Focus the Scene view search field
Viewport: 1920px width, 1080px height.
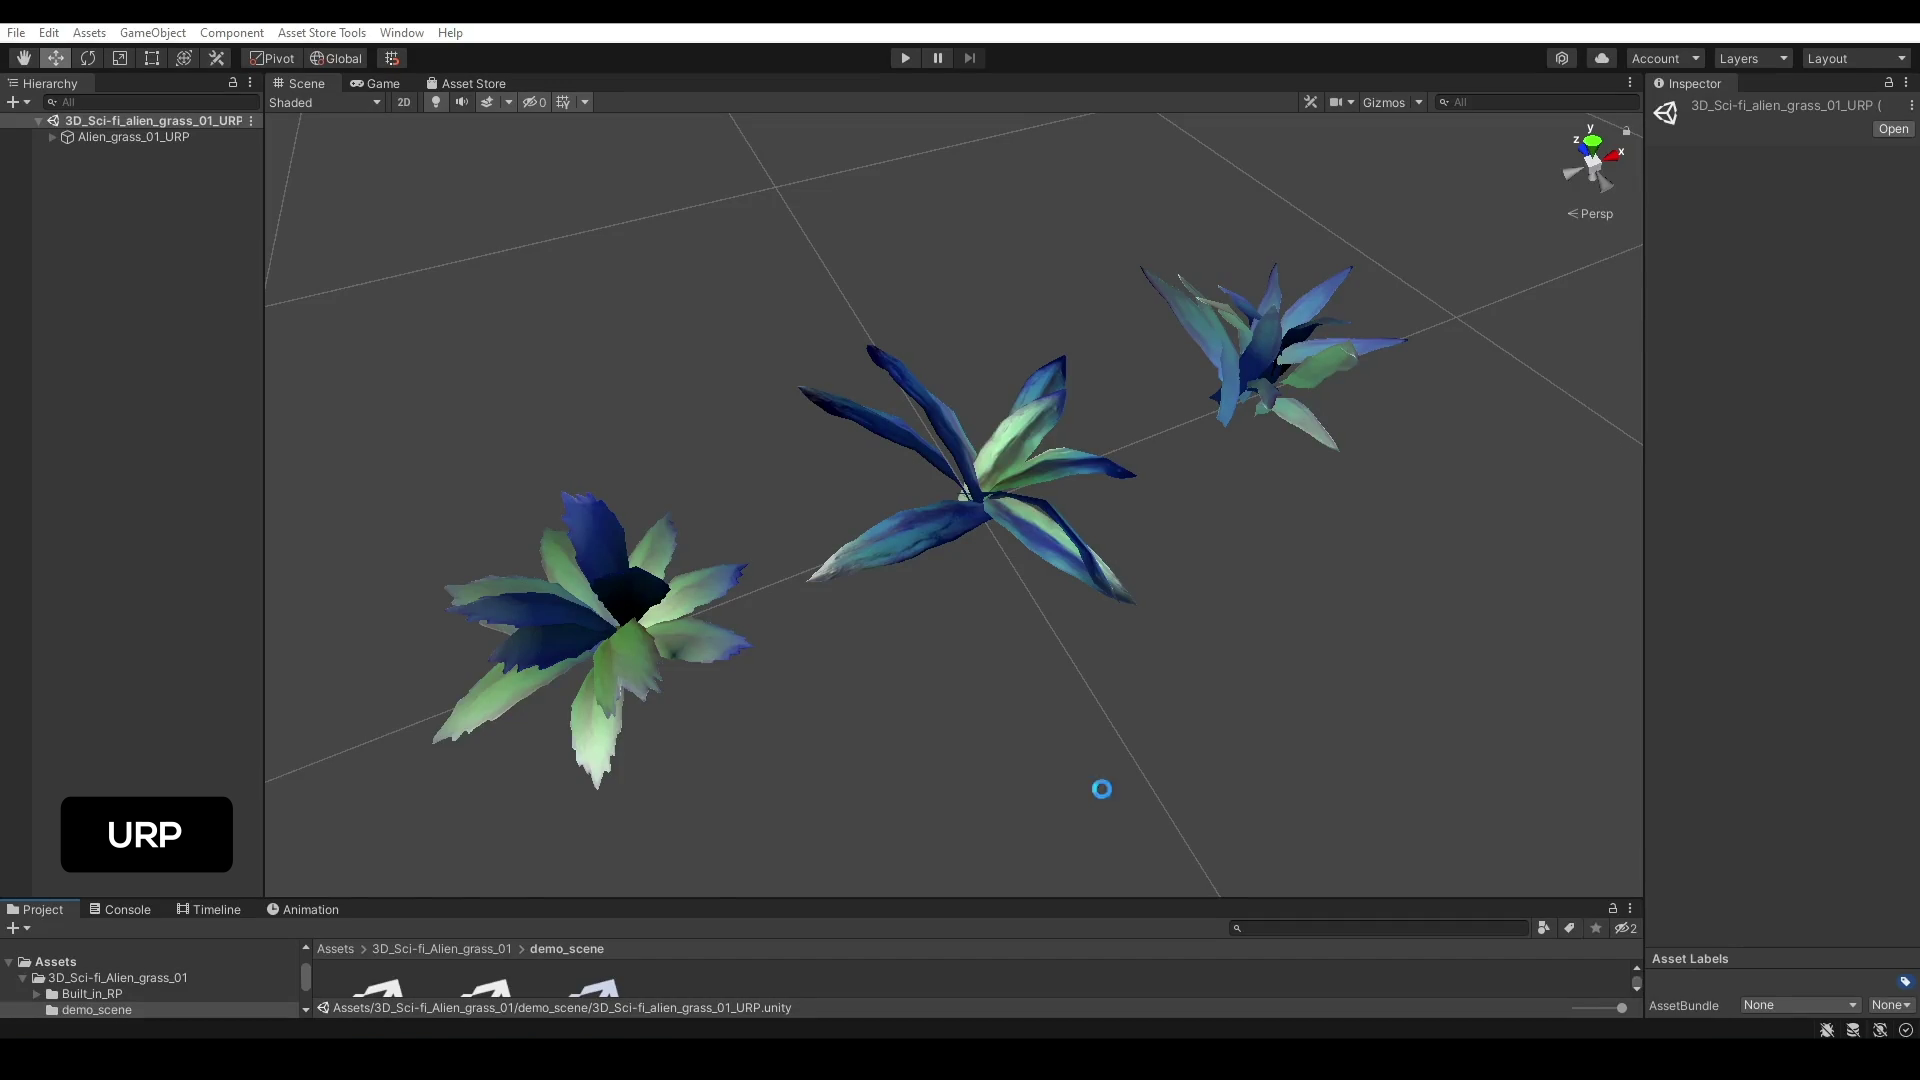pyautogui.click(x=1536, y=102)
